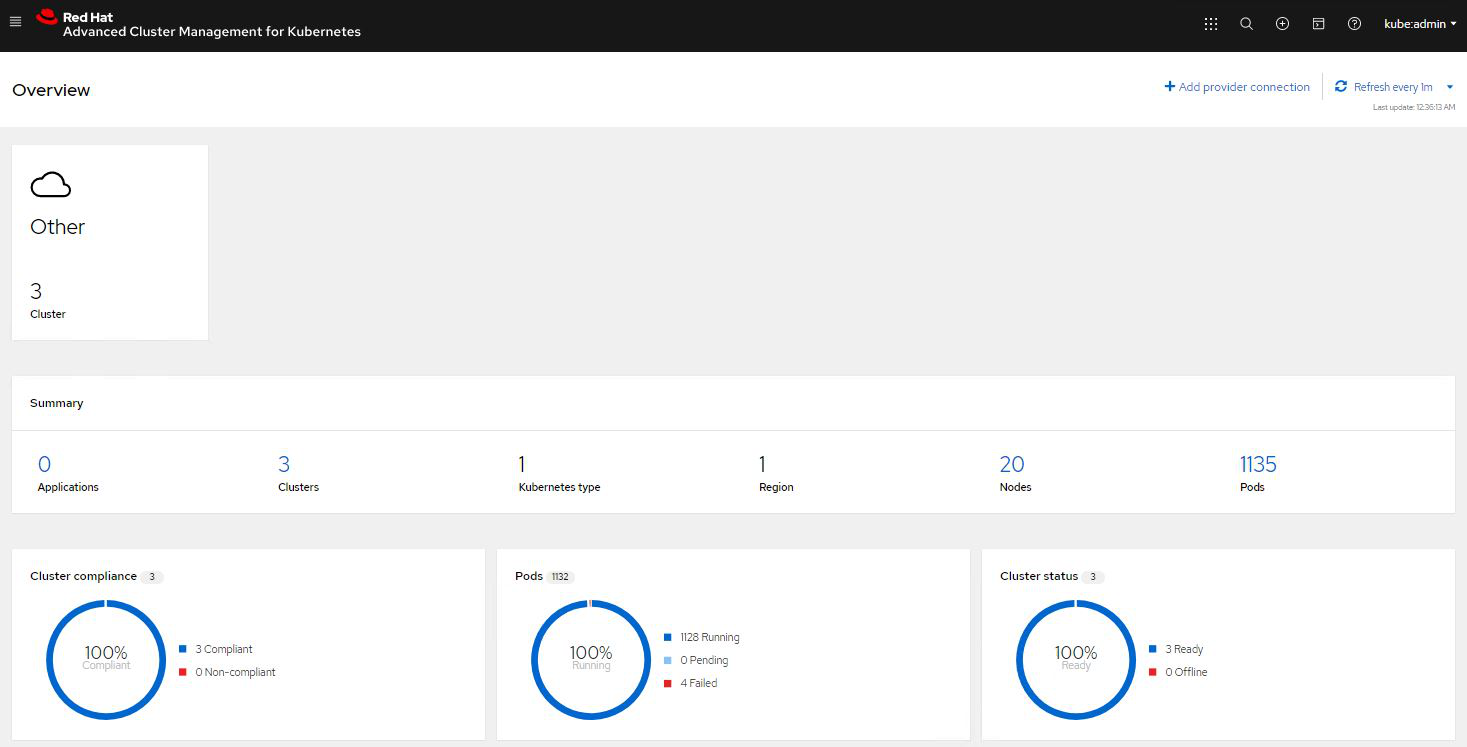Click the cloud icon on Other card
The width and height of the screenshot is (1467, 747).
pos(51,185)
